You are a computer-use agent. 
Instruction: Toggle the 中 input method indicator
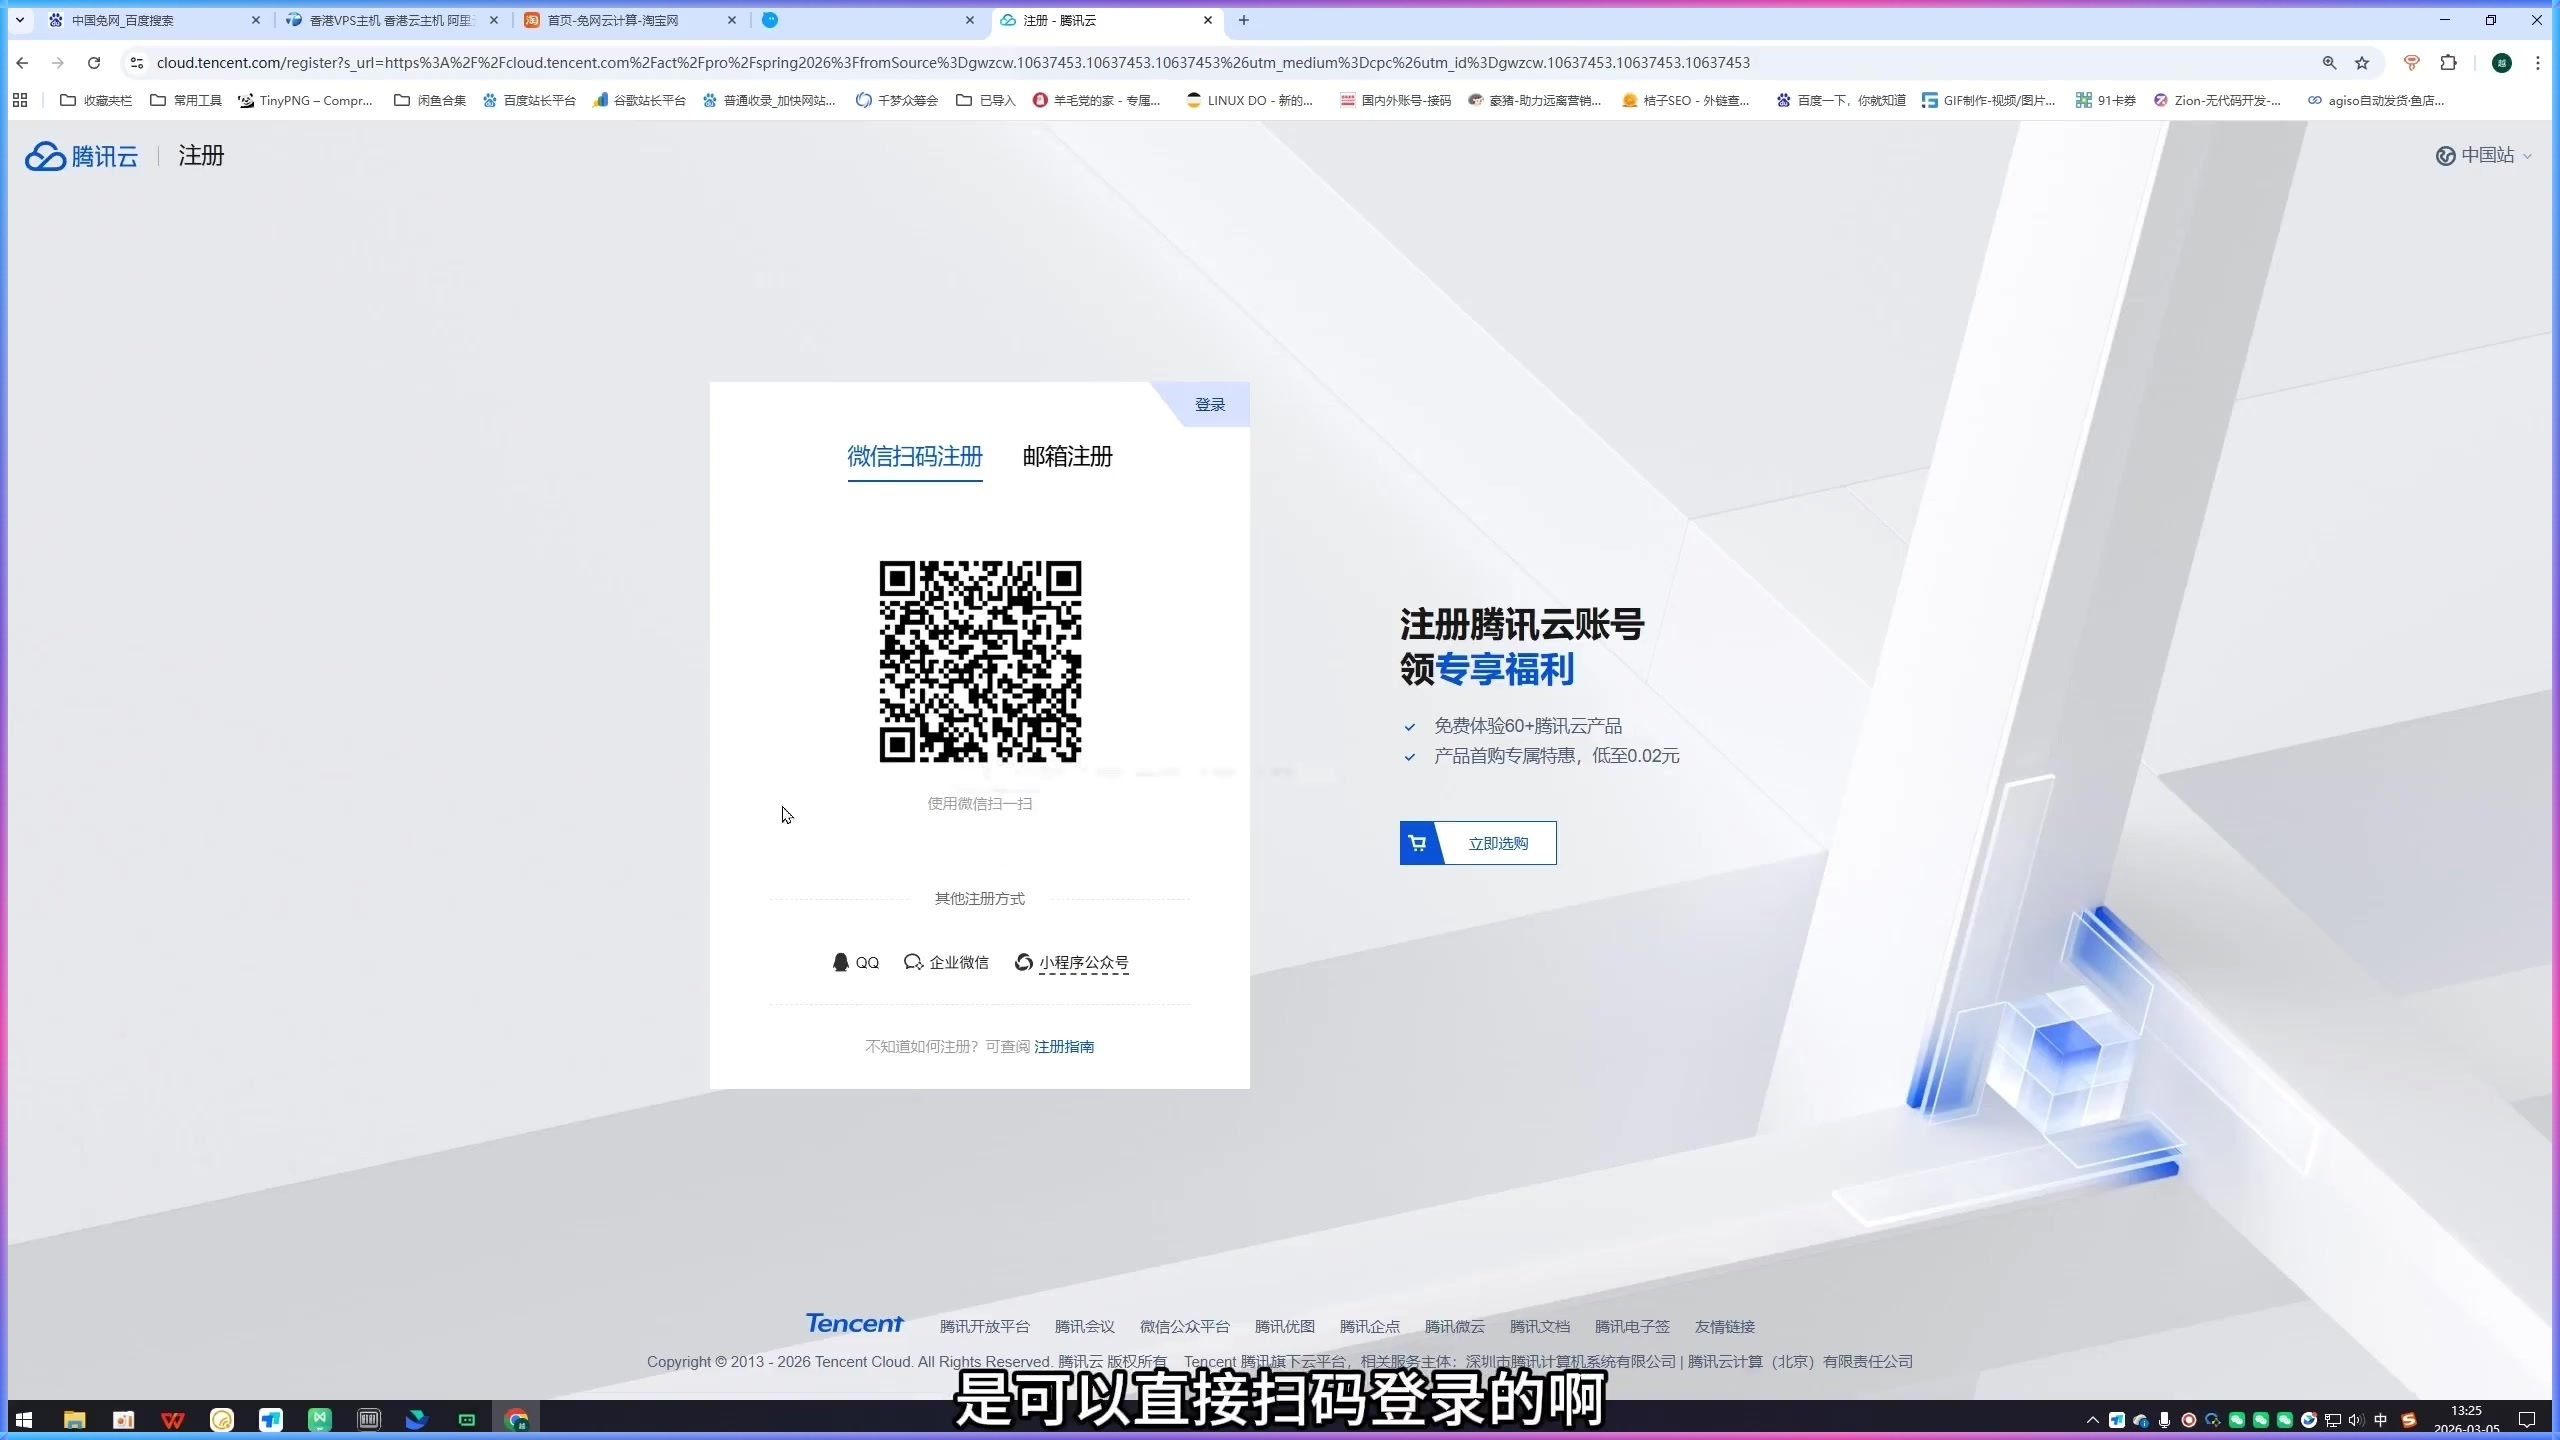click(x=2380, y=1420)
